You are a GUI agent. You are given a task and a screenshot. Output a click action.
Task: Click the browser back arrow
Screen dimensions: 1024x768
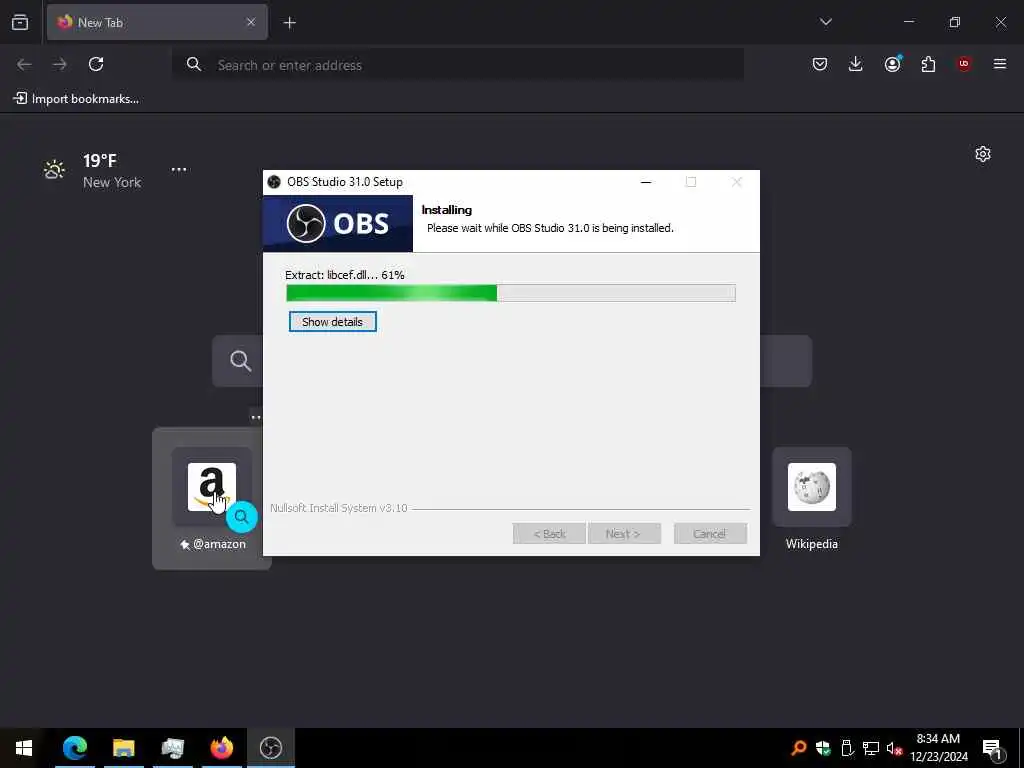click(24, 64)
